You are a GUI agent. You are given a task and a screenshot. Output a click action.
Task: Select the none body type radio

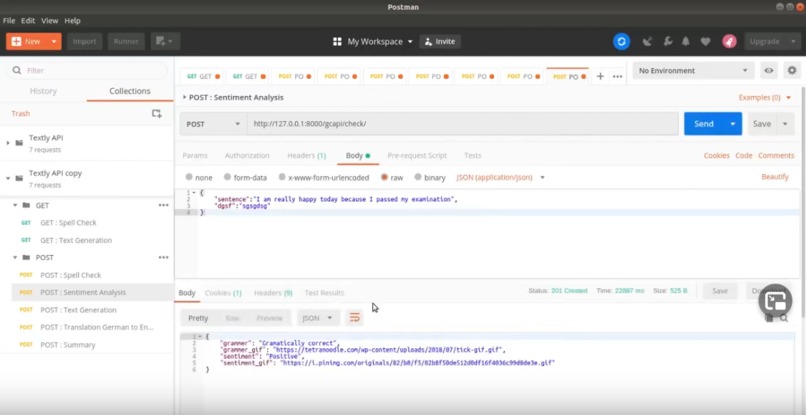coord(189,177)
